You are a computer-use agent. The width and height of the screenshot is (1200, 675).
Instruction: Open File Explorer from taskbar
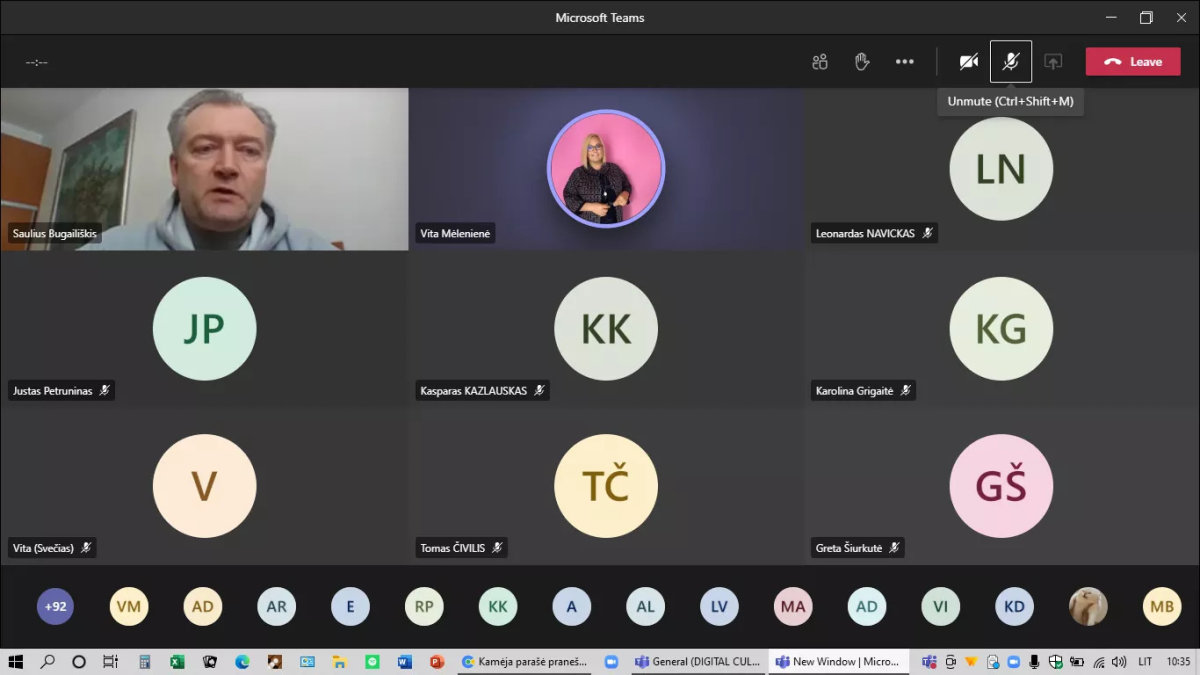339,662
